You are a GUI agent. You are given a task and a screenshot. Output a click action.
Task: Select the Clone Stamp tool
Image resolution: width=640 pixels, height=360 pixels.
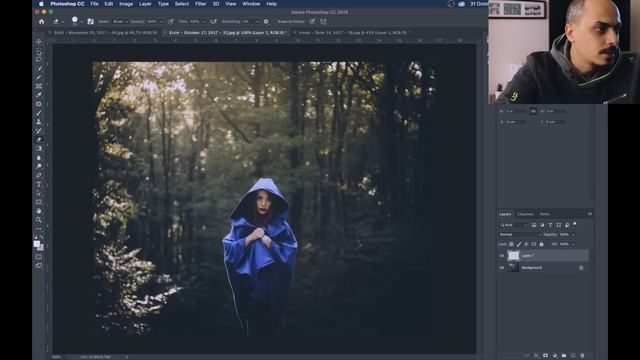[x=39, y=122]
